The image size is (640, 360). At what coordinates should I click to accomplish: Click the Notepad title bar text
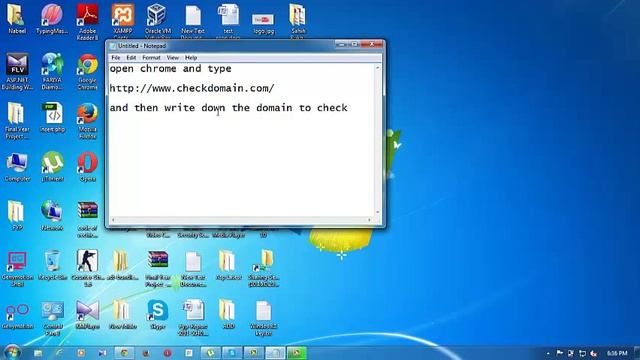click(x=142, y=46)
